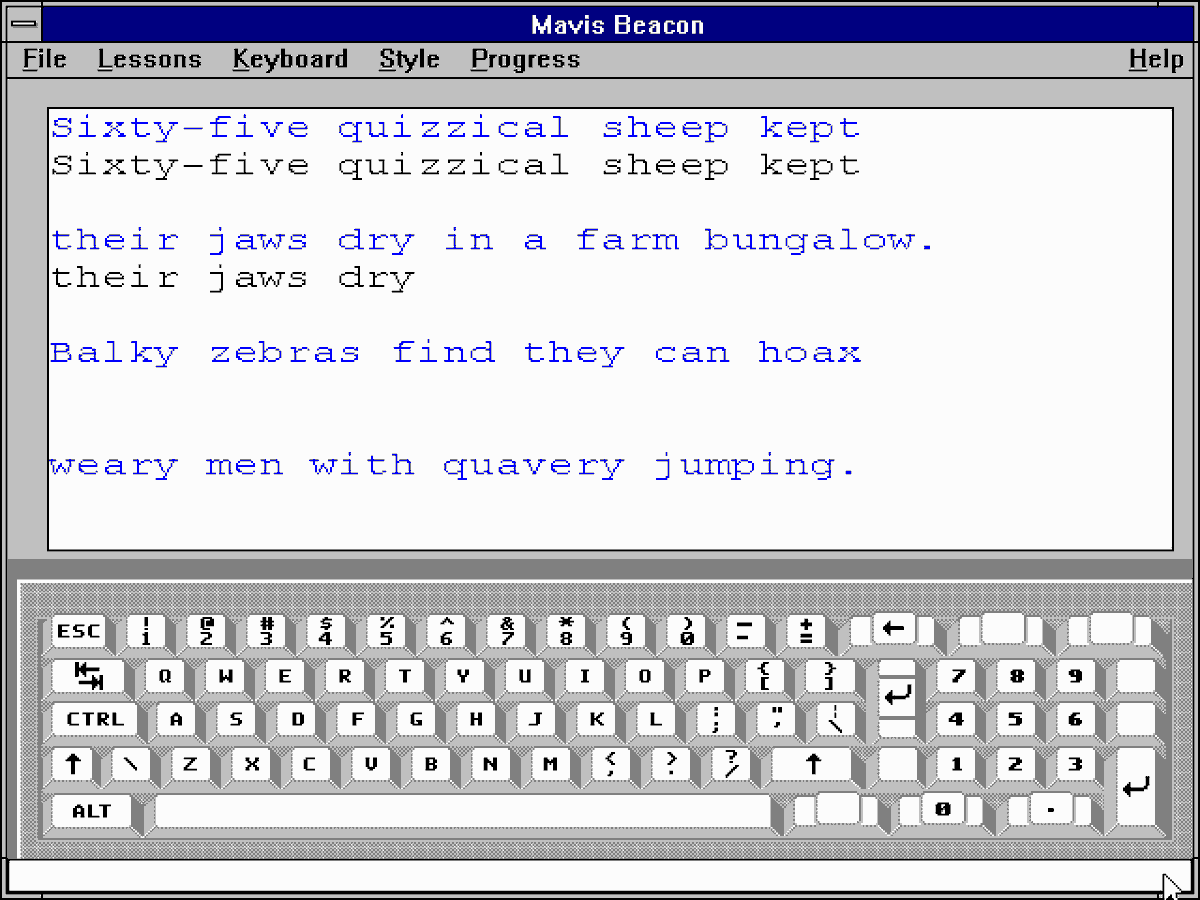
Task: Click the tall numeric keypad Enter key
Action: [x=1136, y=787]
